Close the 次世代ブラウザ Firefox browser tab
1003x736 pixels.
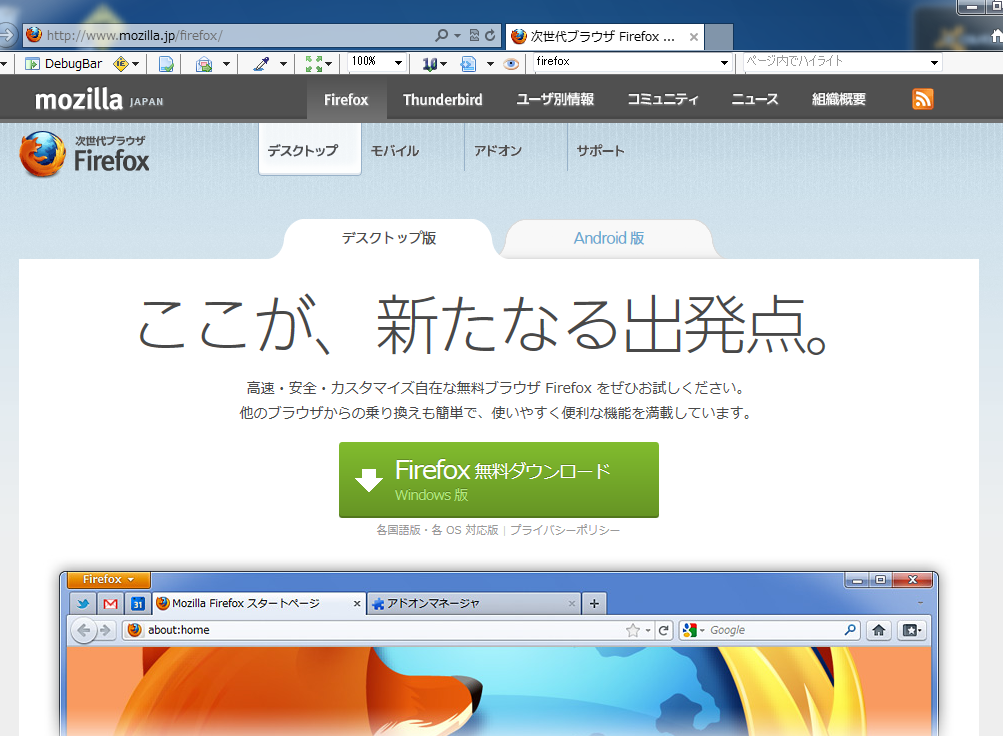pyautogui.click(x=694, y=37)
